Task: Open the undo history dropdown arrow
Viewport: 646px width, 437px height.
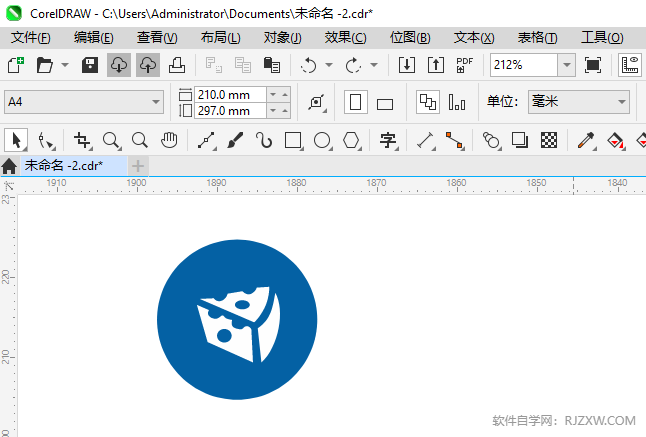Action: 329,65
